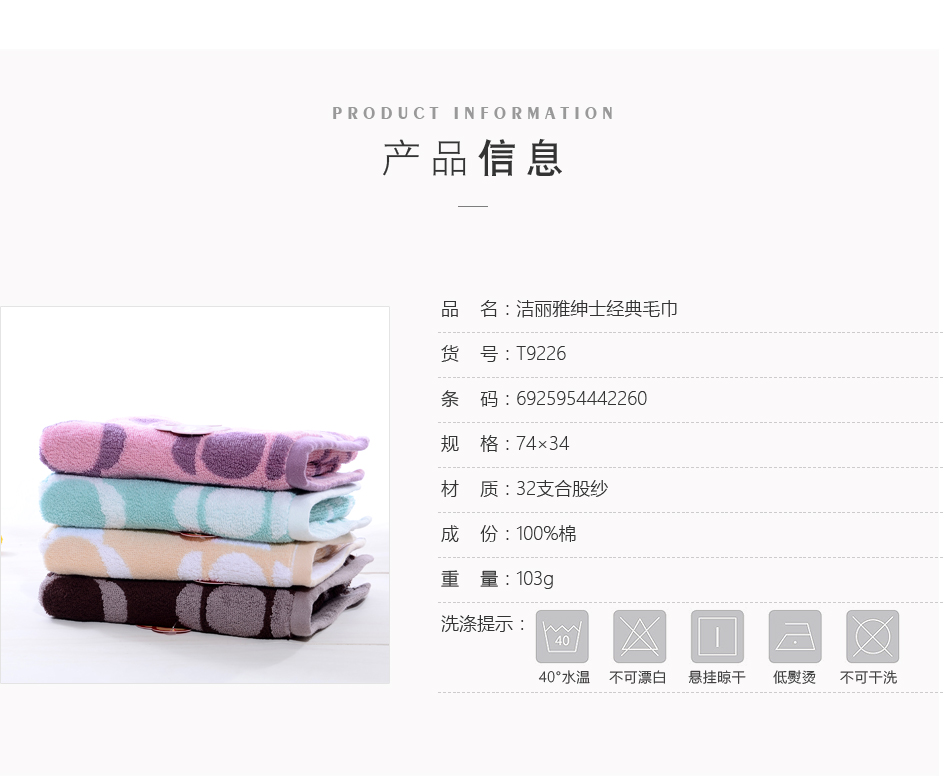Select the product name 洁丽雅绅士经典毛巾
This screenshot has height=776, width=945.
pos(597,309)
